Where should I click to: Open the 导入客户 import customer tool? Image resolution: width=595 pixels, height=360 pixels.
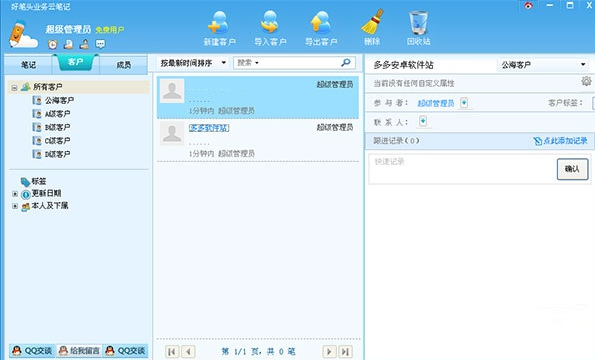270,23
